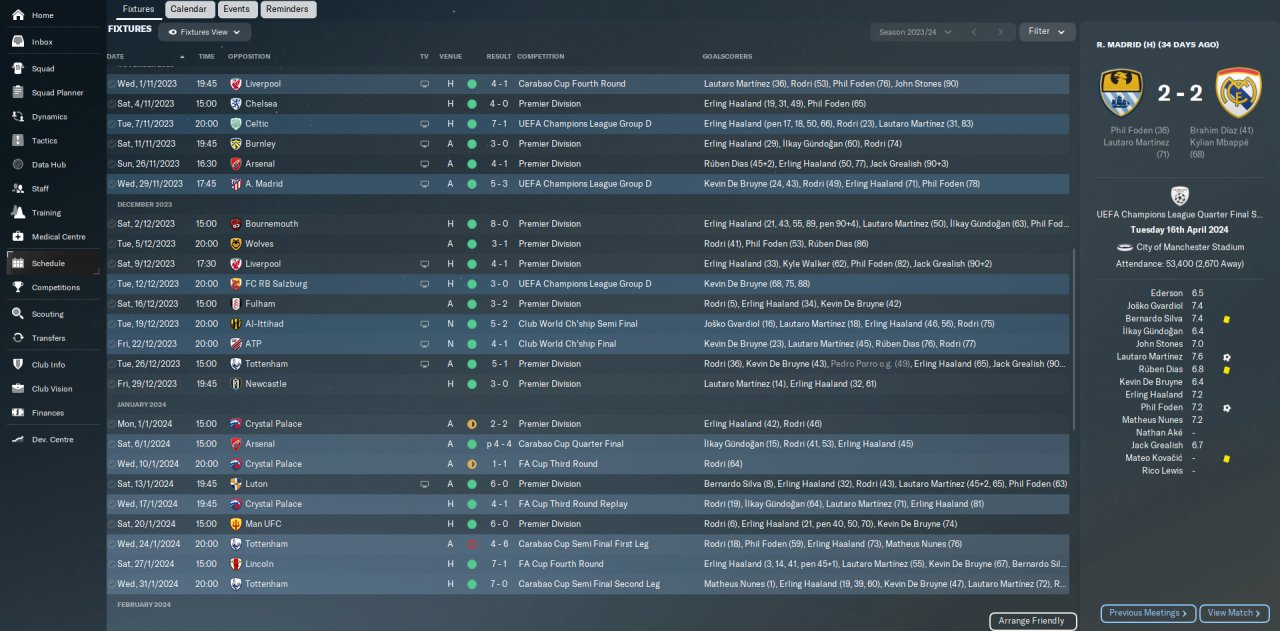The image size is (1280, 631).
Task: Open the Staff icon in sidebar
Action: (17, 188)
